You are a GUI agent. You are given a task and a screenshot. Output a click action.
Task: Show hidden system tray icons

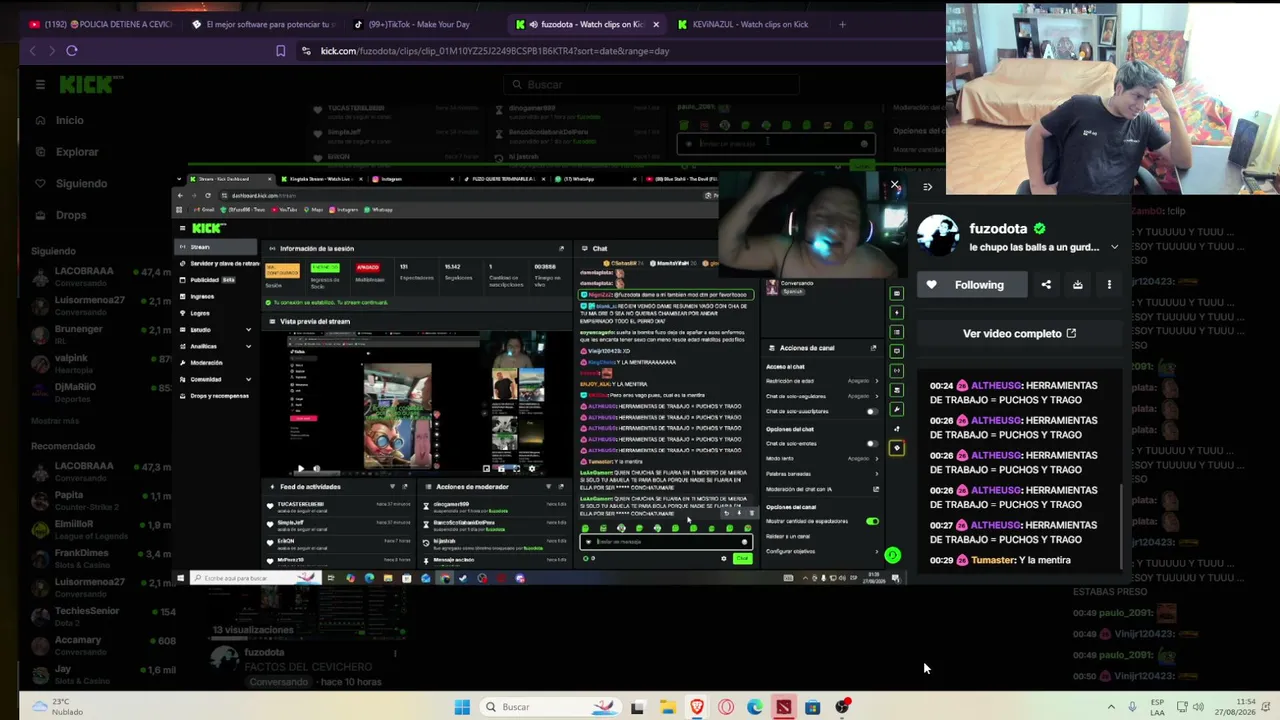(1110, 707)
